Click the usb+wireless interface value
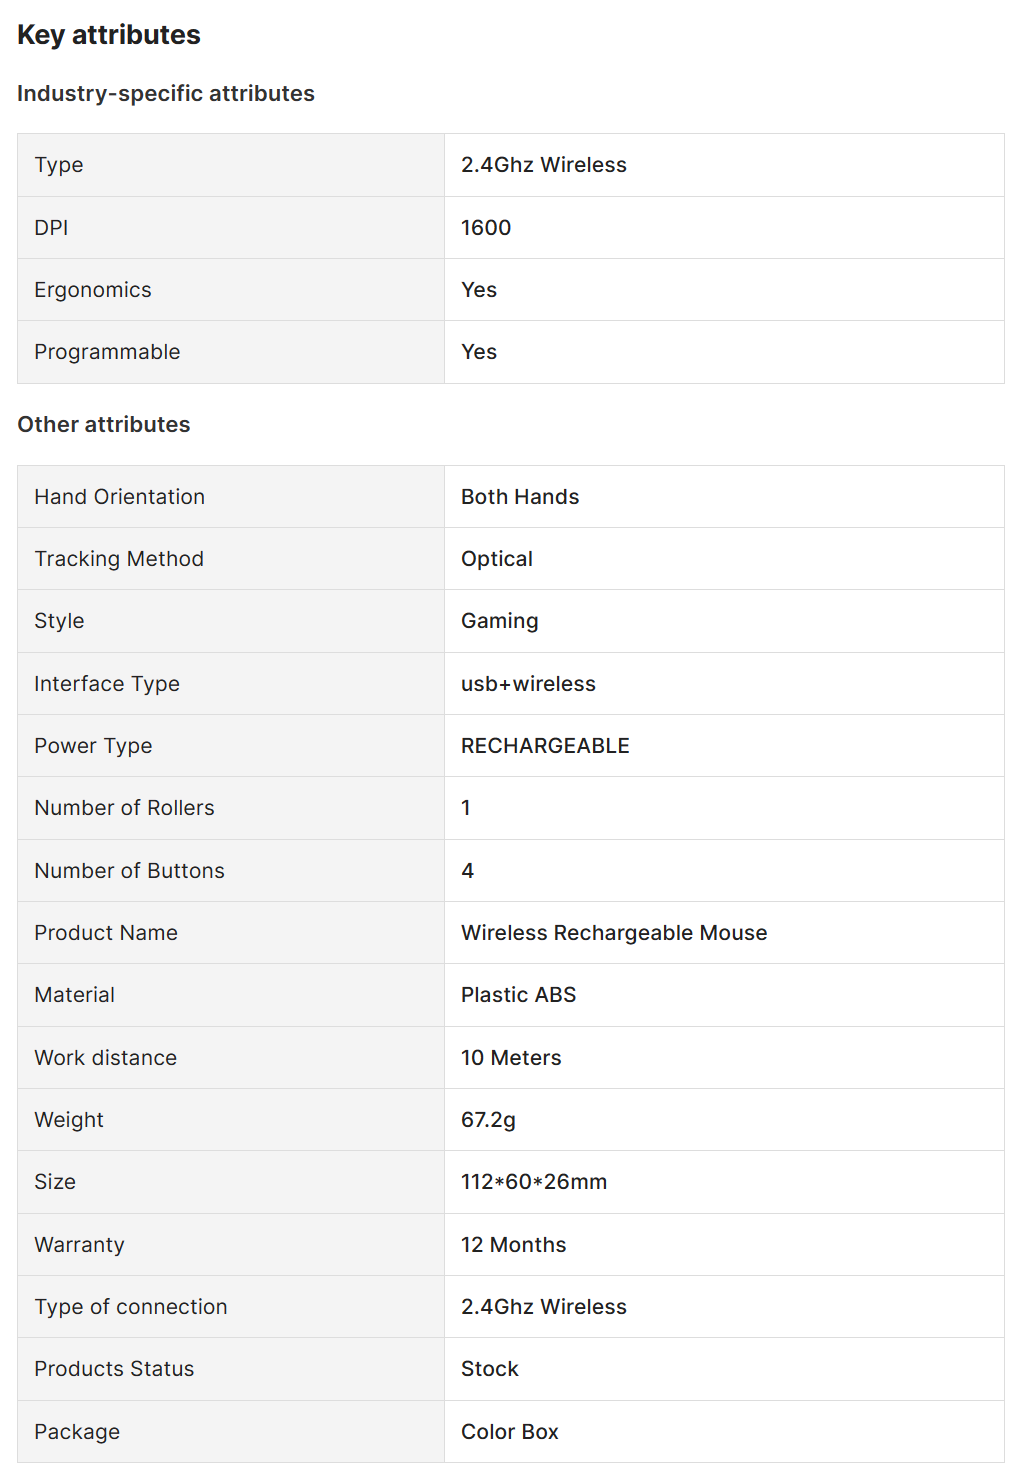The height and width of the screenshot is (1474, 1026). pos(528,684)
